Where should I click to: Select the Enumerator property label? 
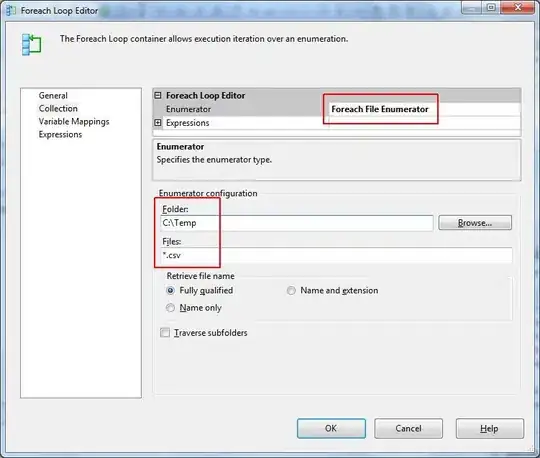188,109
